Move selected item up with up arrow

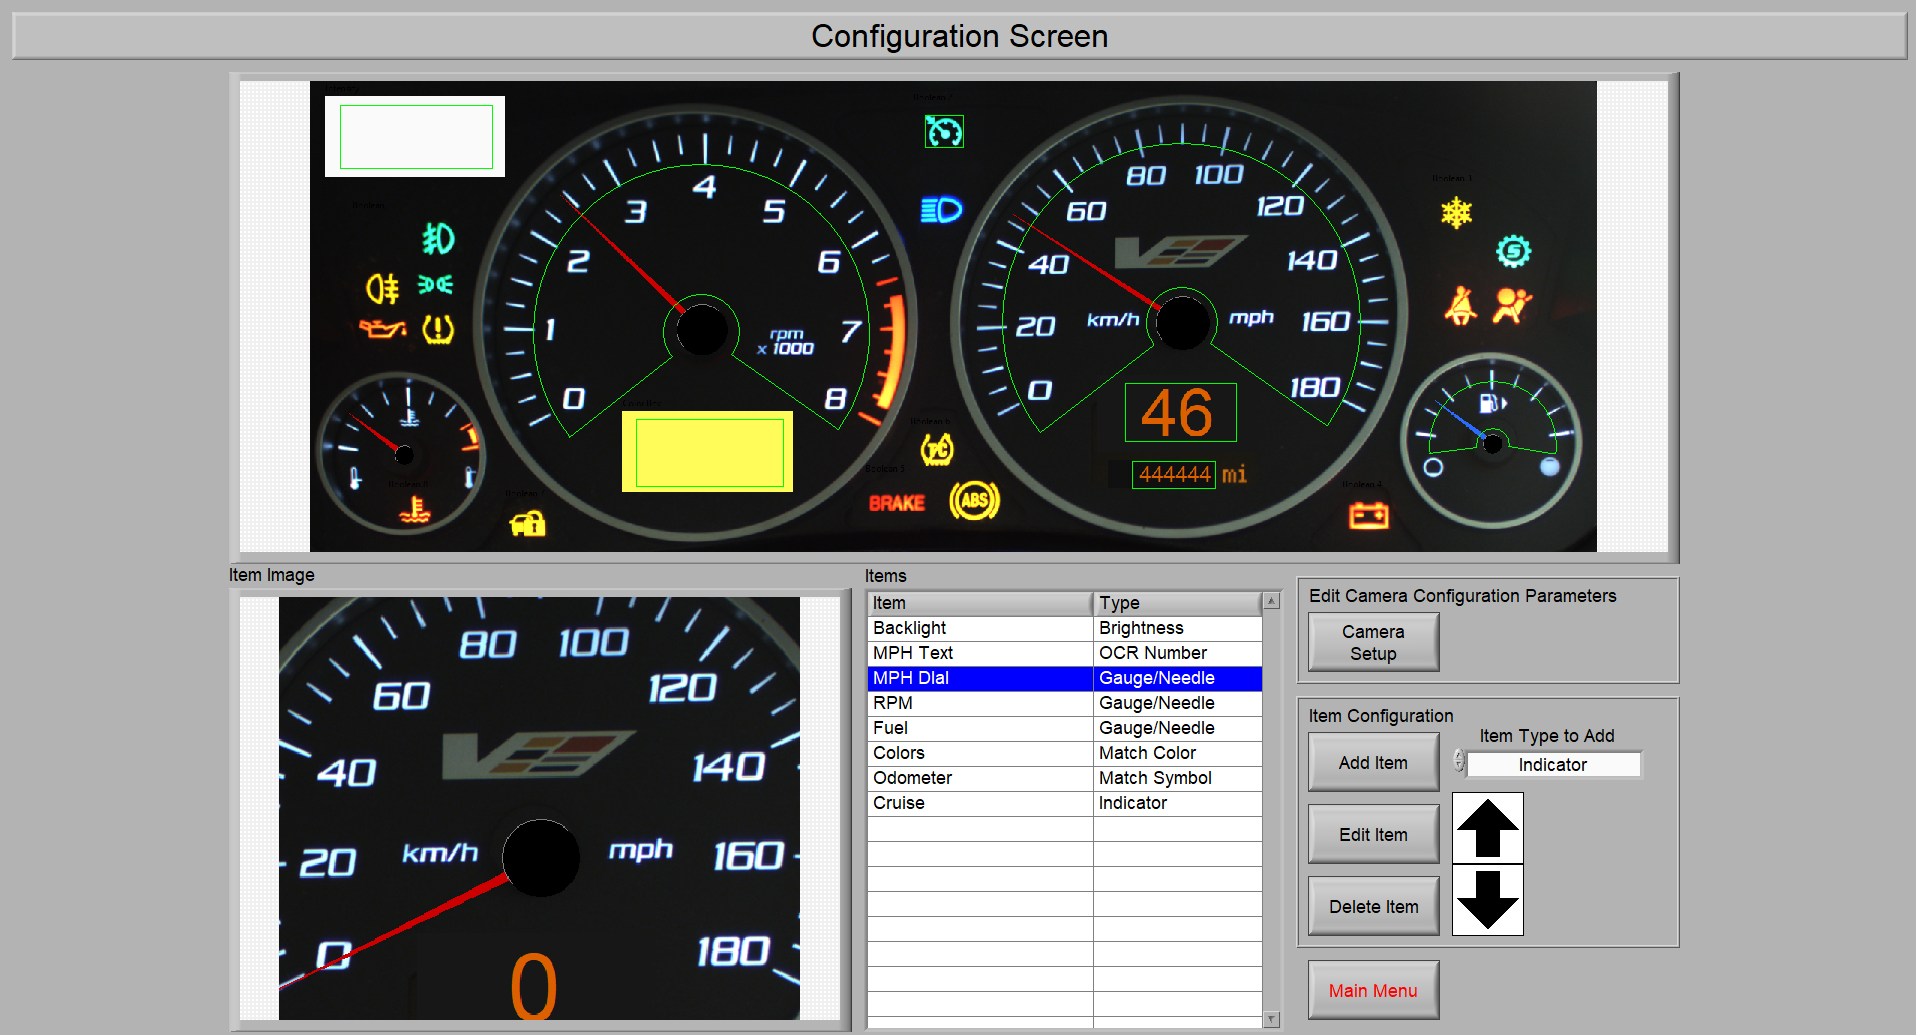[x=1487, y=828]
